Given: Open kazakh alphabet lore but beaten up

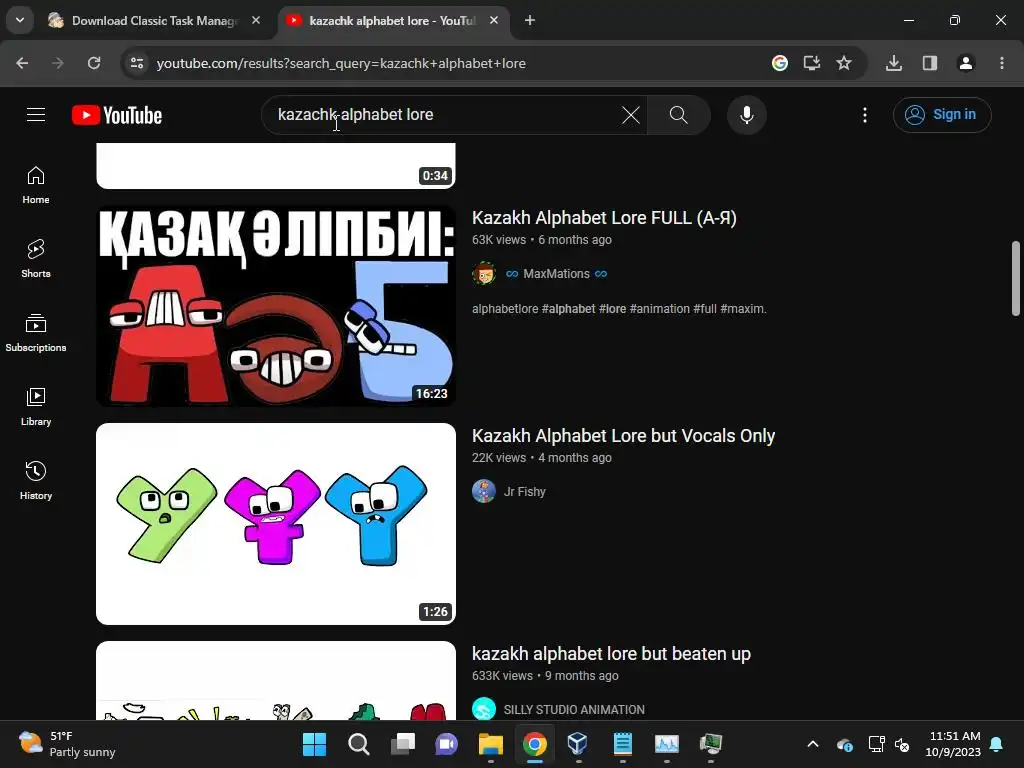Looking at the screenshot, I should point(611,654).
